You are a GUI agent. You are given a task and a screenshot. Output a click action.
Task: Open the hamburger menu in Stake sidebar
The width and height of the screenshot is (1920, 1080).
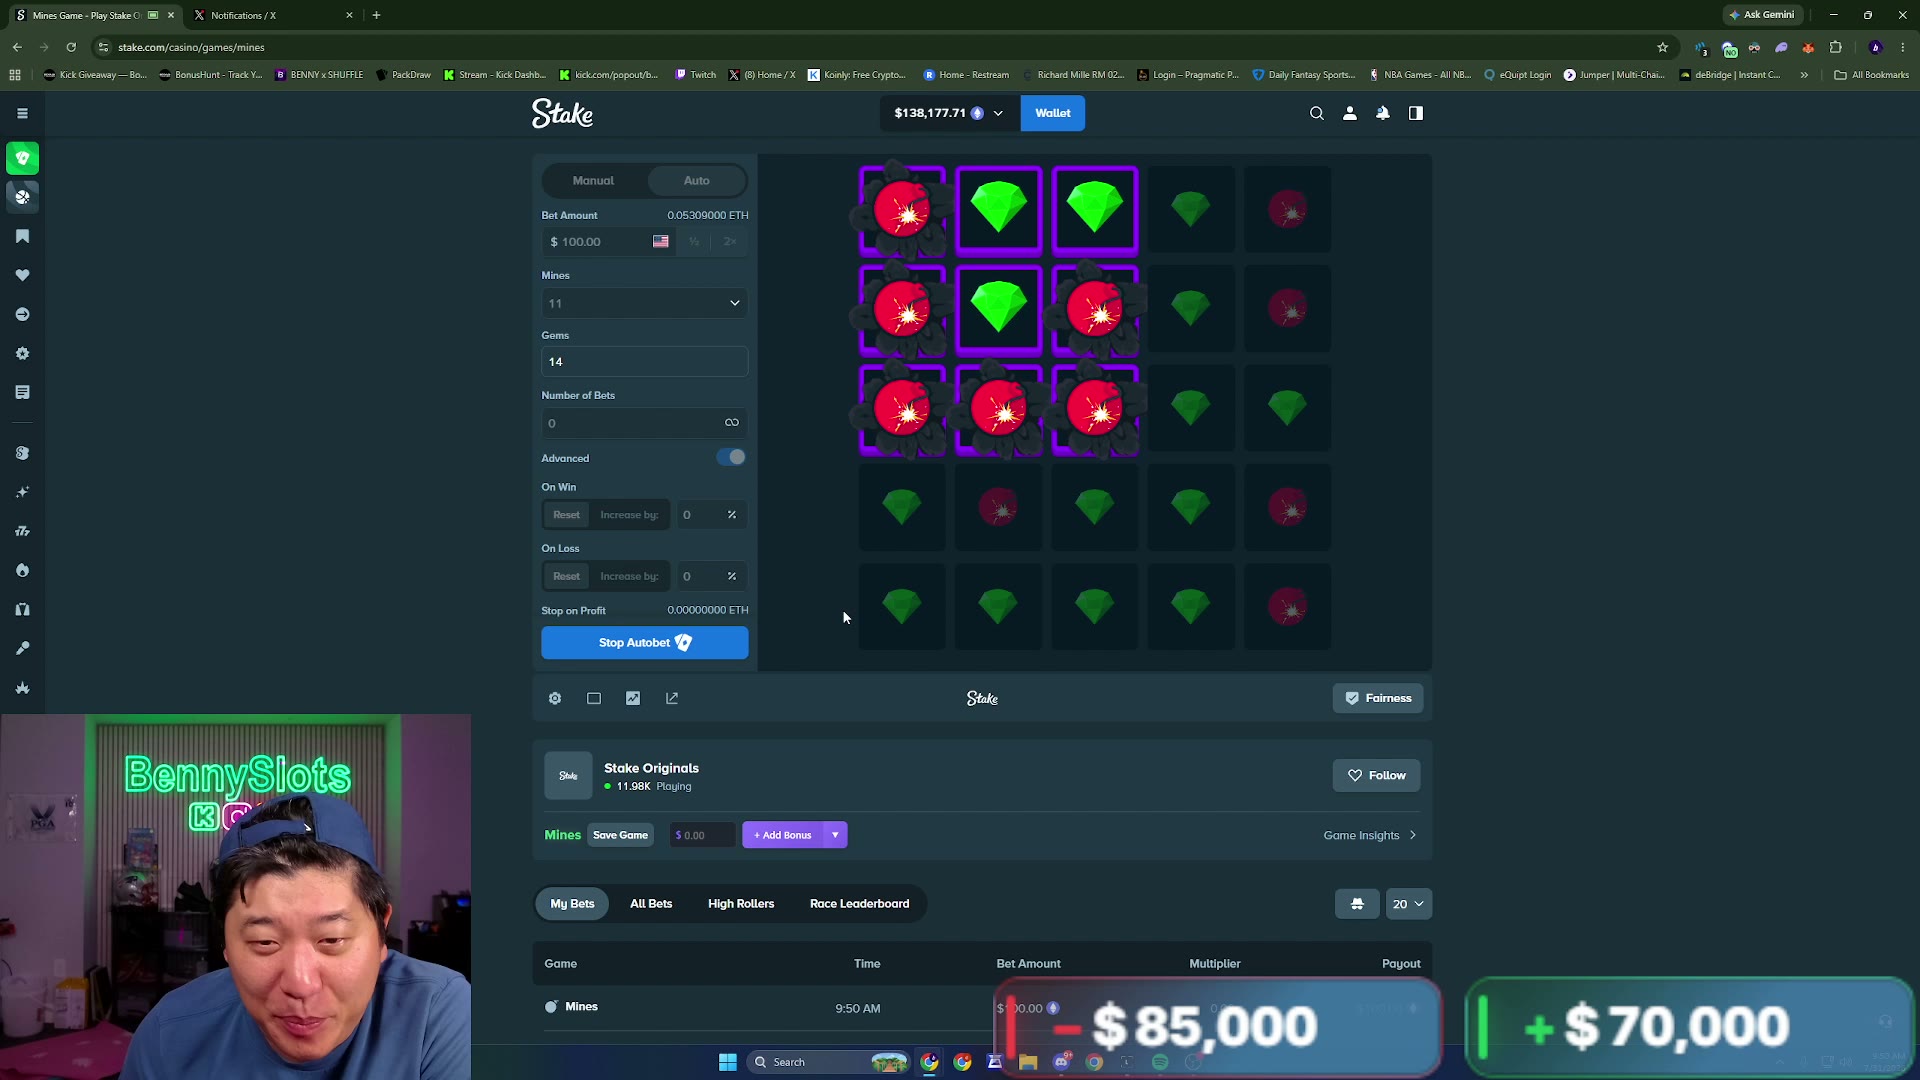click(22, 113)
